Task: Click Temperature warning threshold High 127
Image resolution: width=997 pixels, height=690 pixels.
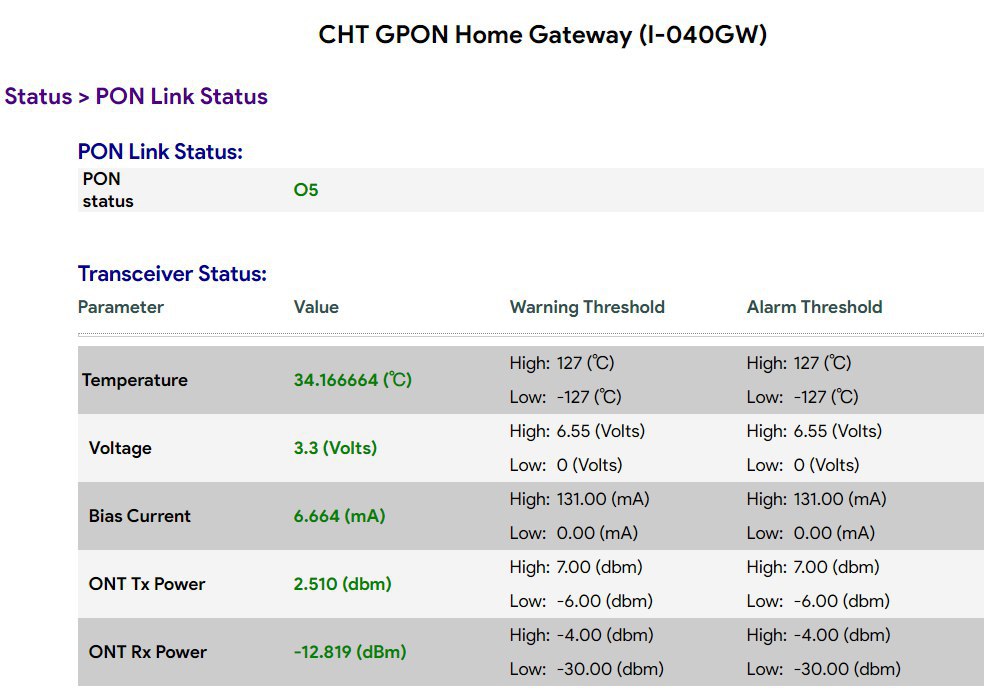Action: [x=562, y=363]
